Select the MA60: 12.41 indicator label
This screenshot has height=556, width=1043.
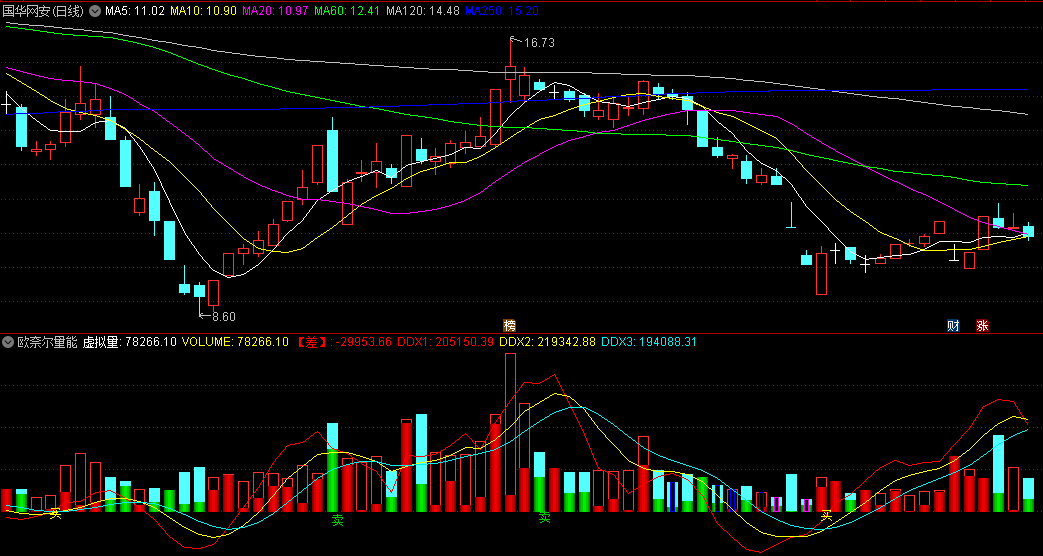tap(346, 11)
